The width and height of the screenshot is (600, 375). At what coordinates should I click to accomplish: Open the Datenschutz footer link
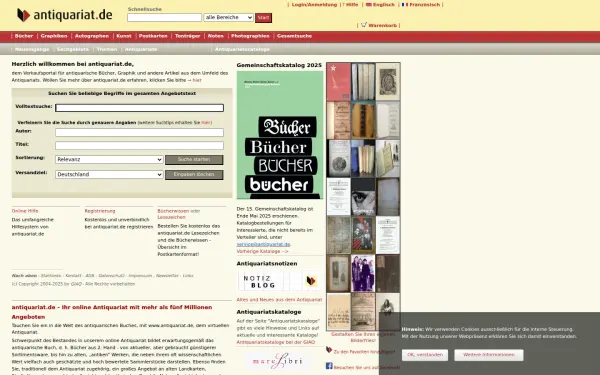(x=111, y=276)
